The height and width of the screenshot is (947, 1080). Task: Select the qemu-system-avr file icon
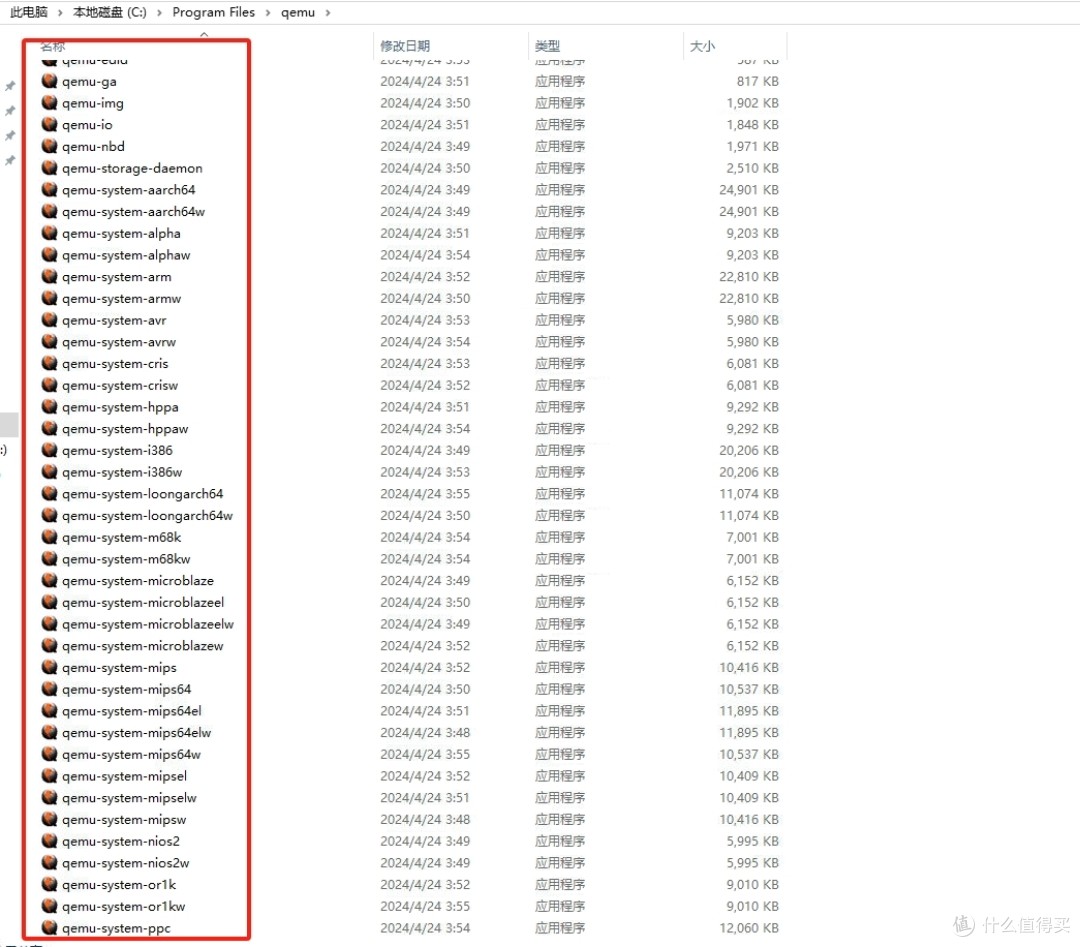coord(49,320)
